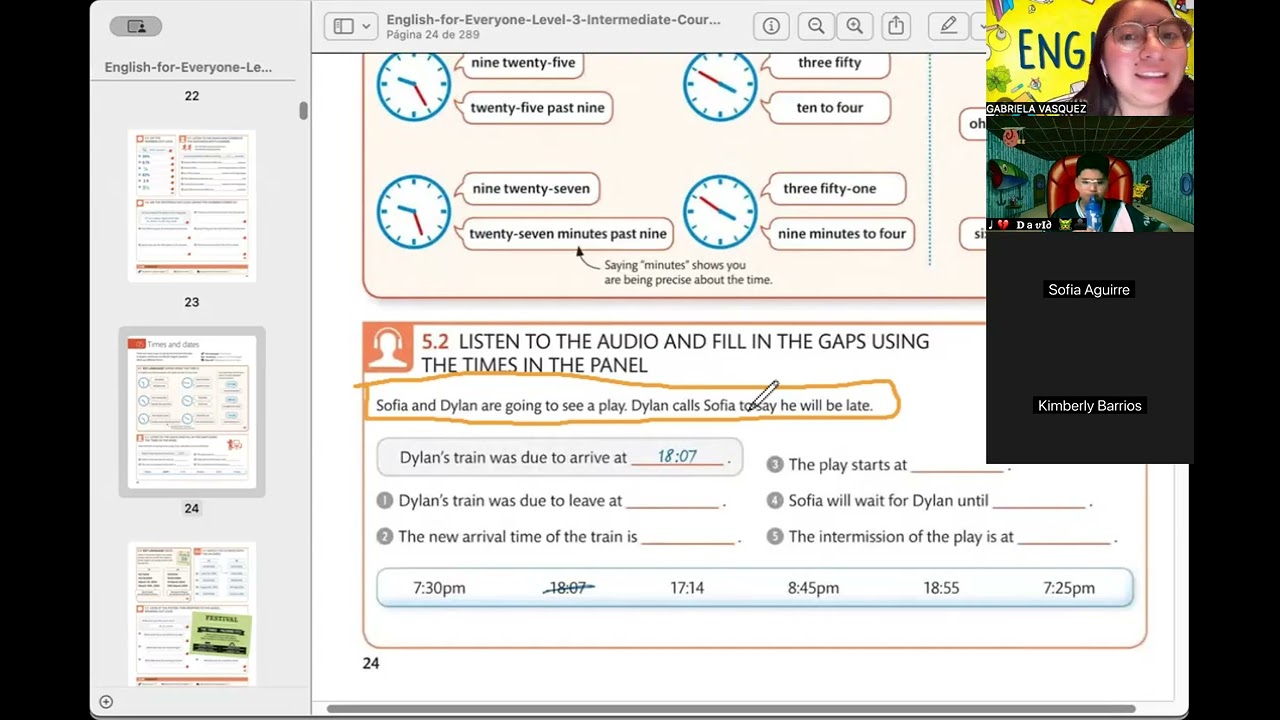Click the clock icon beside nine twenty-seven
The image size is (1280, 720).
413,211
